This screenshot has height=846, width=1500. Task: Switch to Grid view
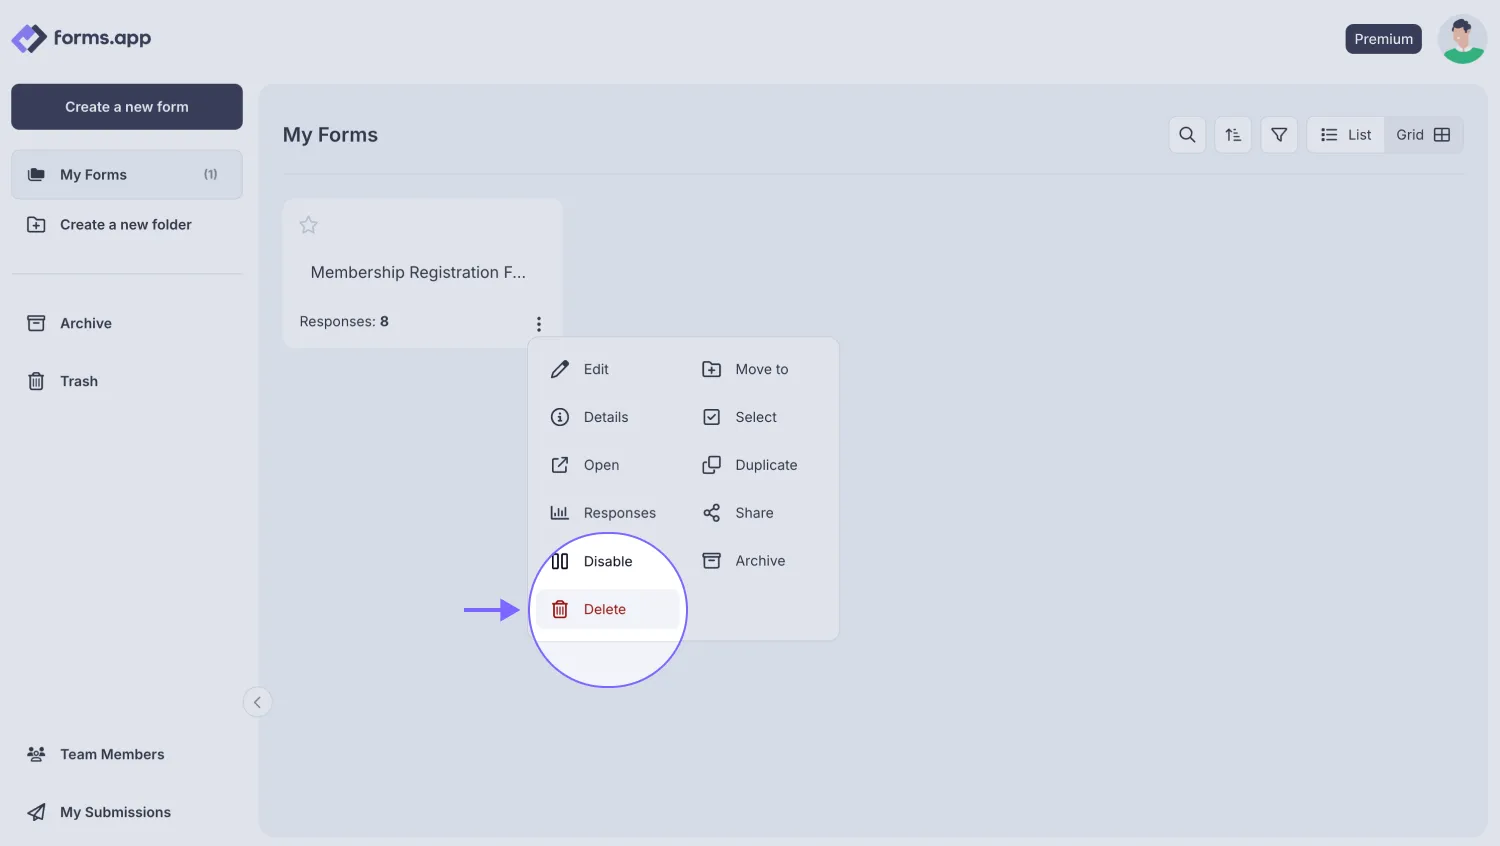tap(1422, 134)
